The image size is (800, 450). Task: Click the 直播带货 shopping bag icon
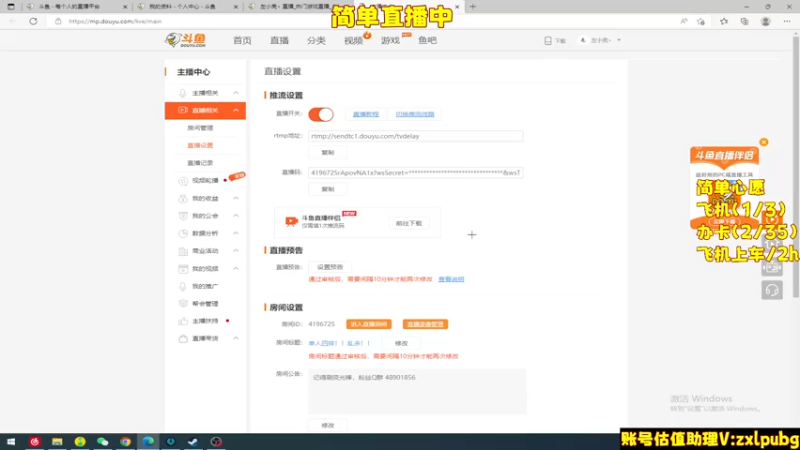183,339
